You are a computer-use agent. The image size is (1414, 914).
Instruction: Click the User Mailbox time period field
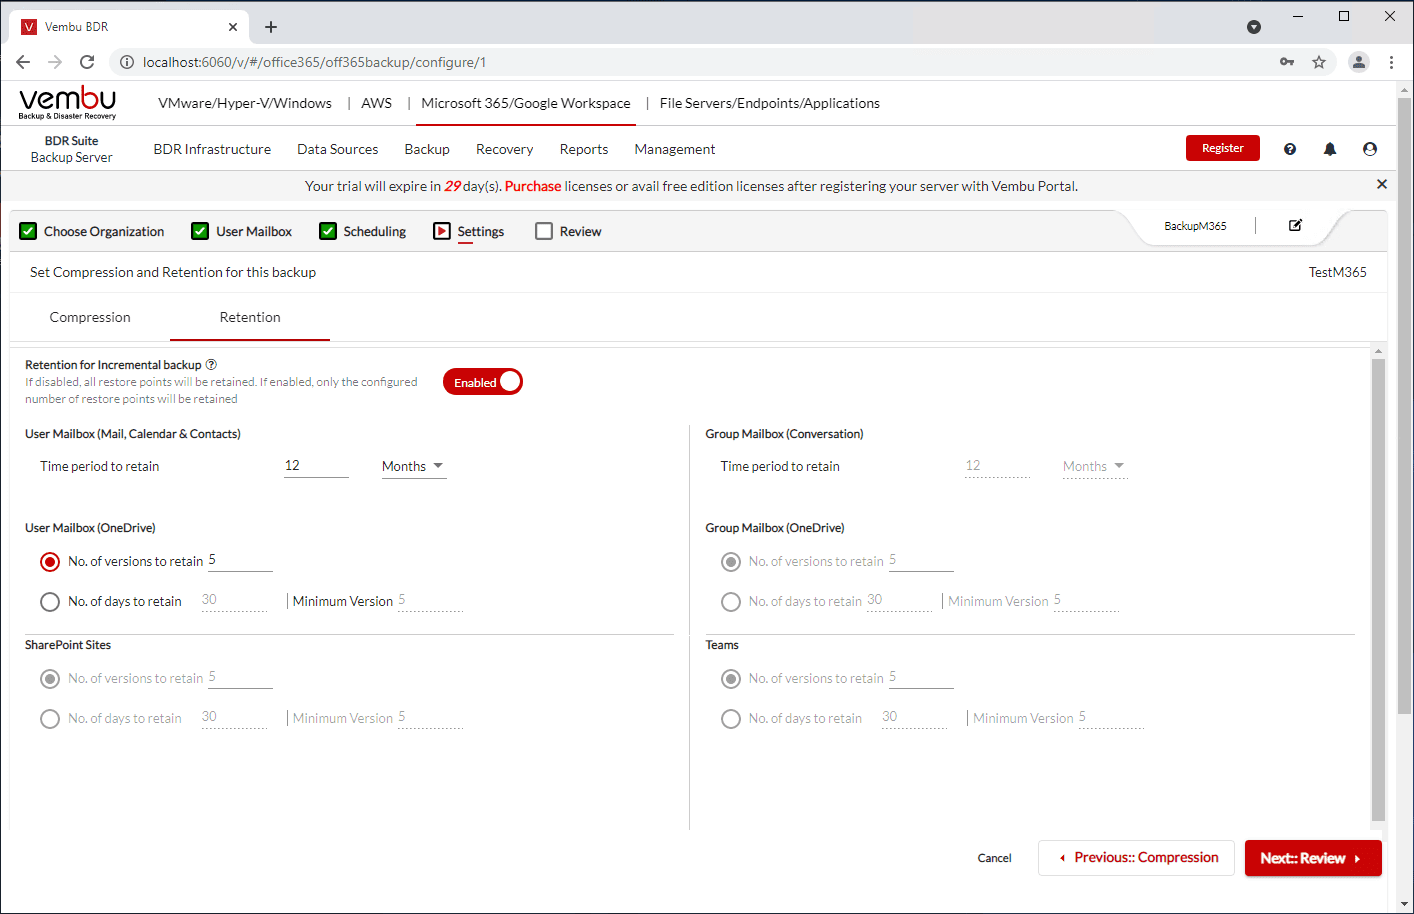click(x=315, y=466)
